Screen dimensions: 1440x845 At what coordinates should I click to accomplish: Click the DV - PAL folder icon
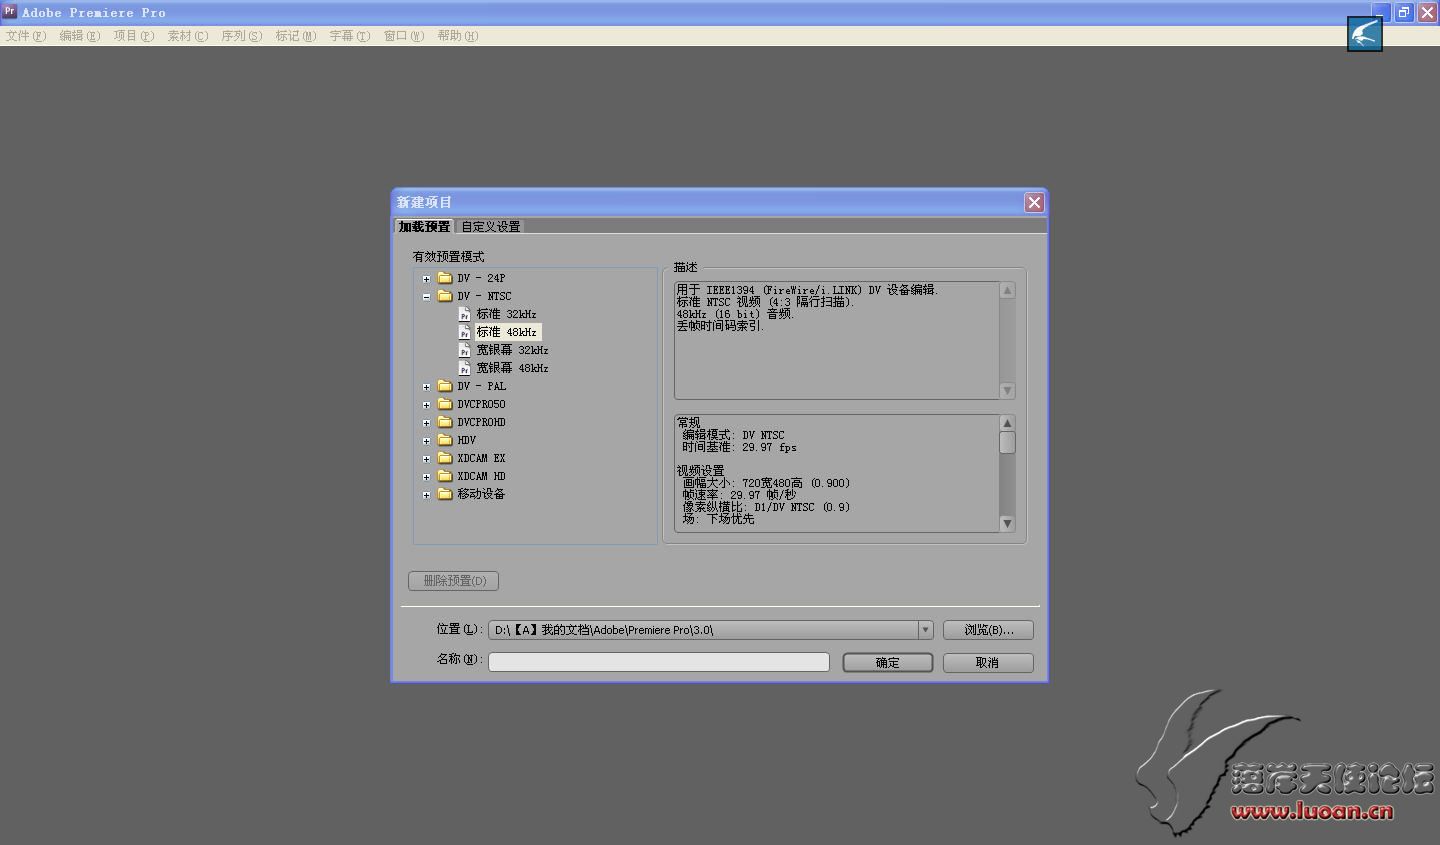point(445,386)
